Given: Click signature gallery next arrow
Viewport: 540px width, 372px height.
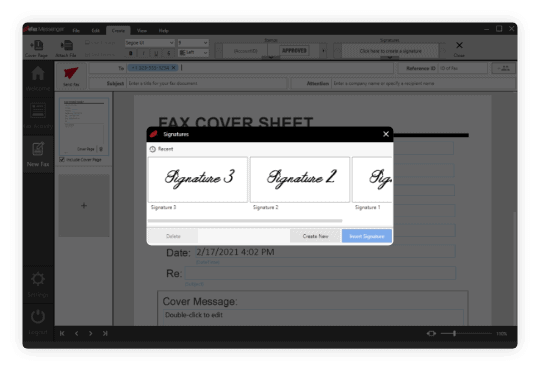Looking at the screenshot, I should [444, 51].
